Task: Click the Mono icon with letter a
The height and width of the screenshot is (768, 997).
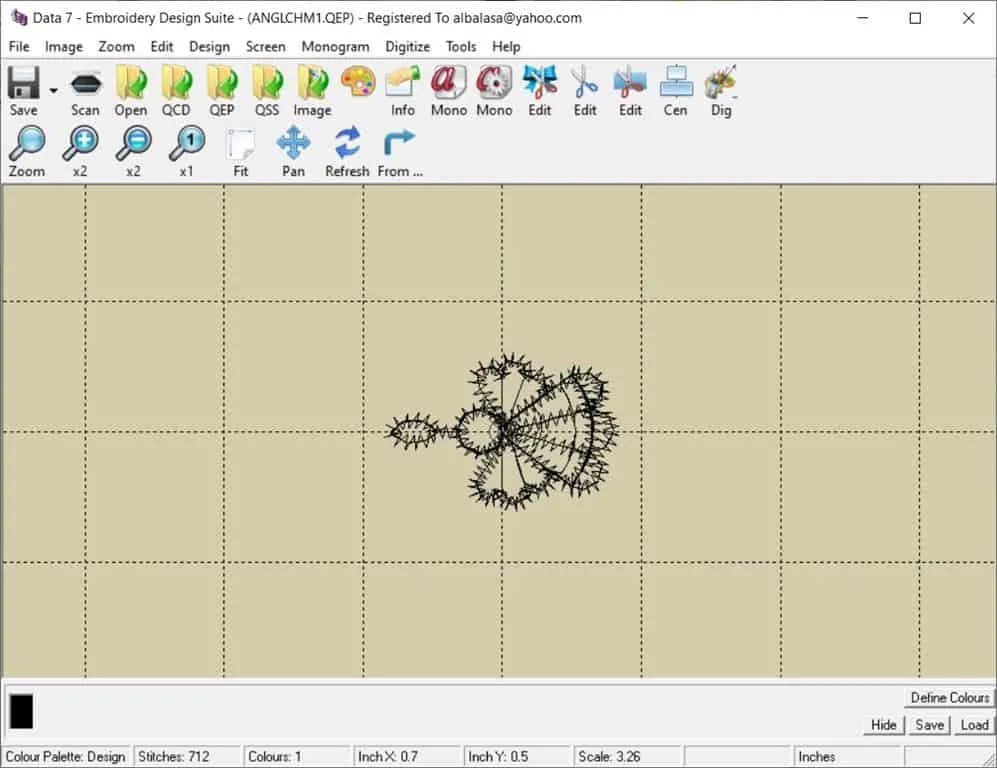Action: (x=448, y=83)
